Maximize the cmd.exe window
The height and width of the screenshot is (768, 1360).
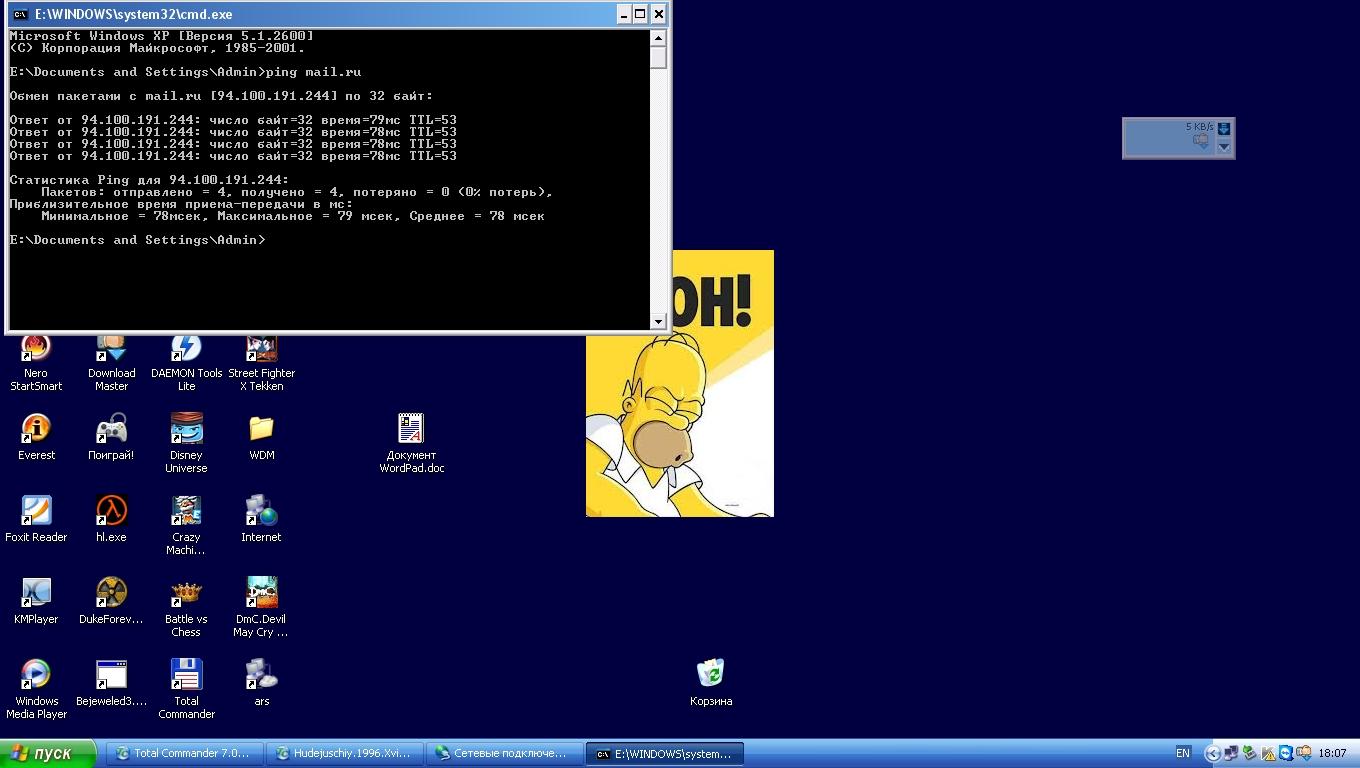pyautogui.click(x=640, y=14)
